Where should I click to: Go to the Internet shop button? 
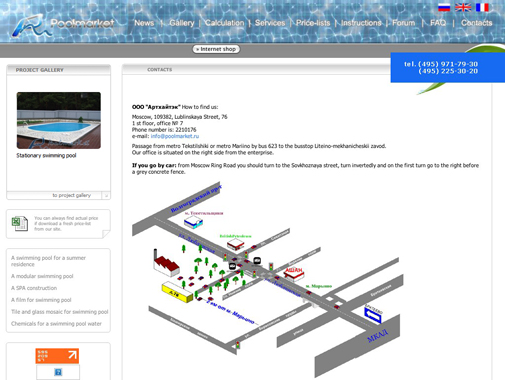click(216, 49)
